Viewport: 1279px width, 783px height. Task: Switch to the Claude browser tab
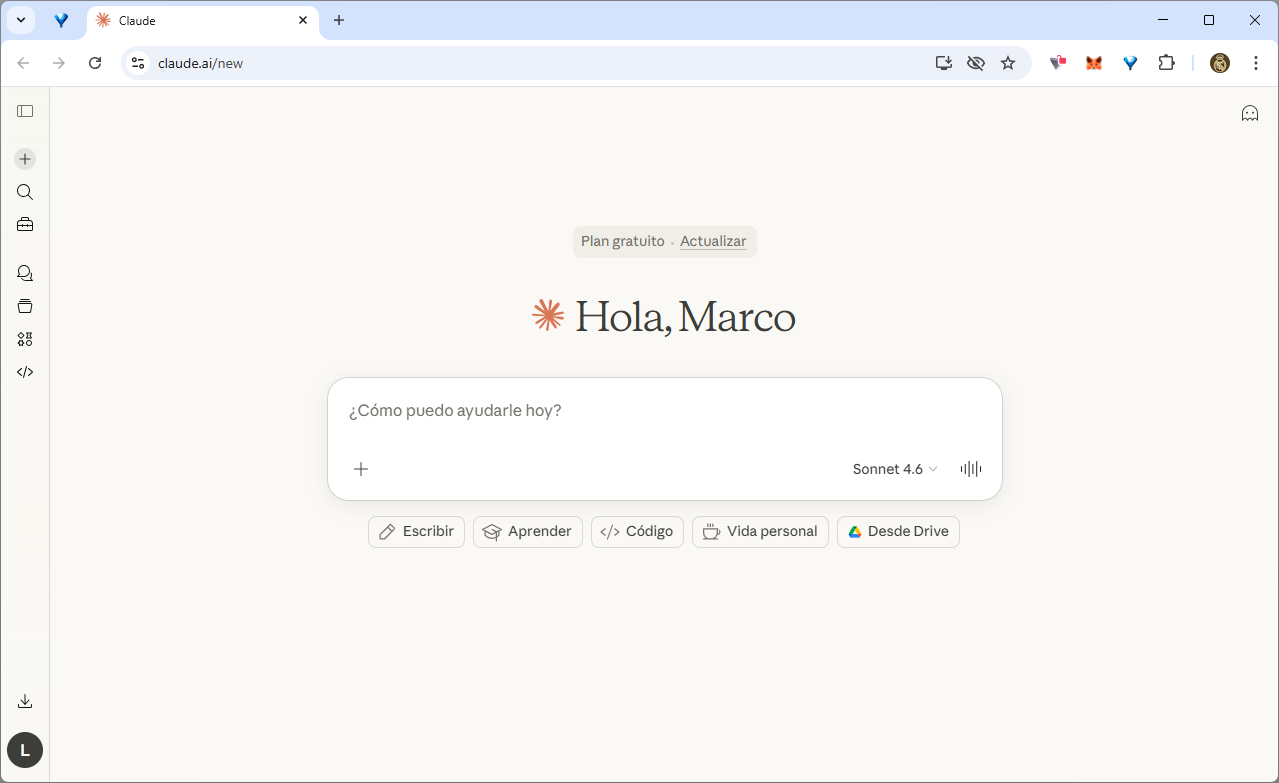(x=200, y=20)
